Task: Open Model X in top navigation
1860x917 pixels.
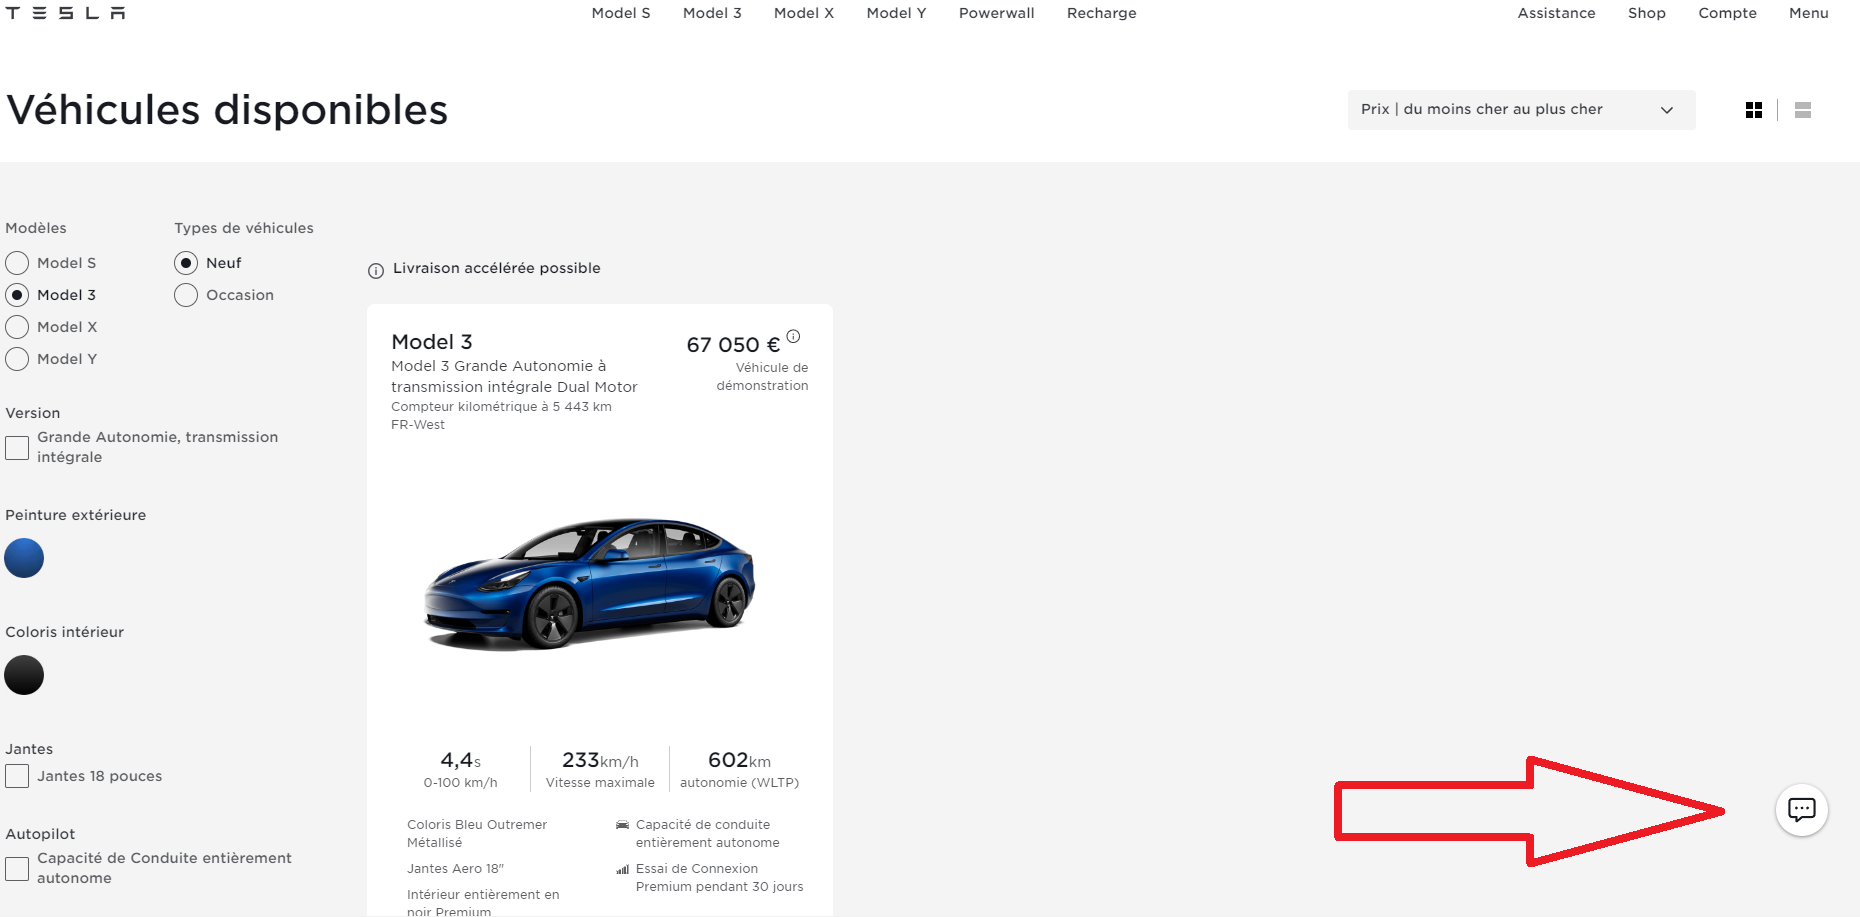Action: (804, 13)
